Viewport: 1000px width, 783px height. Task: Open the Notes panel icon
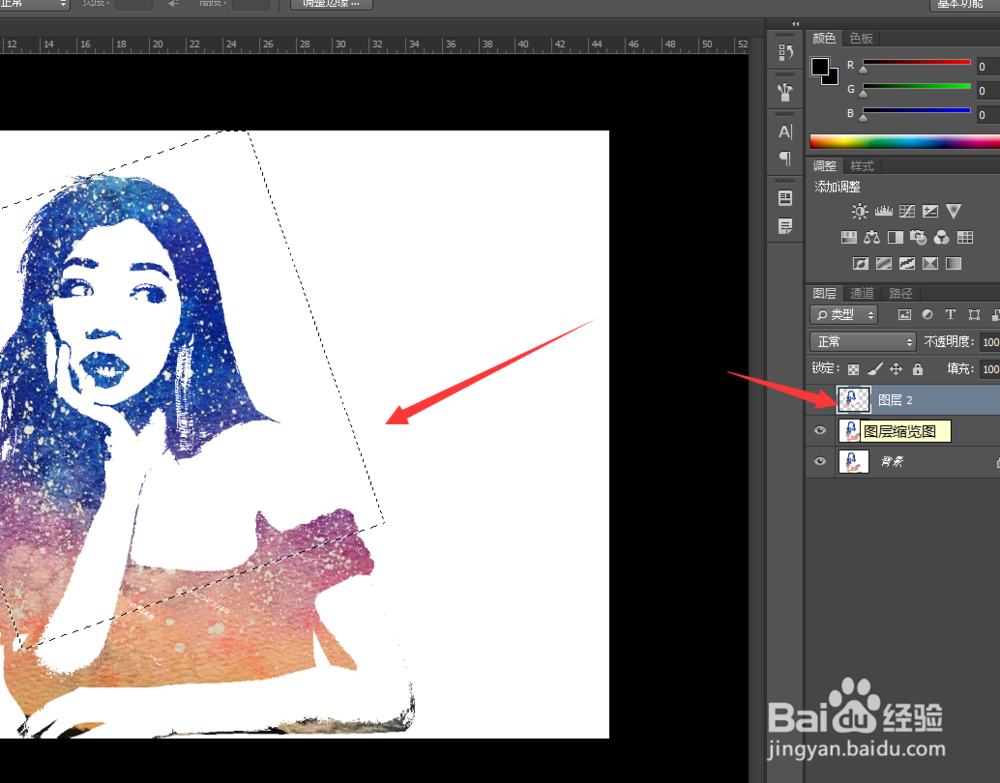coord(785,226)
